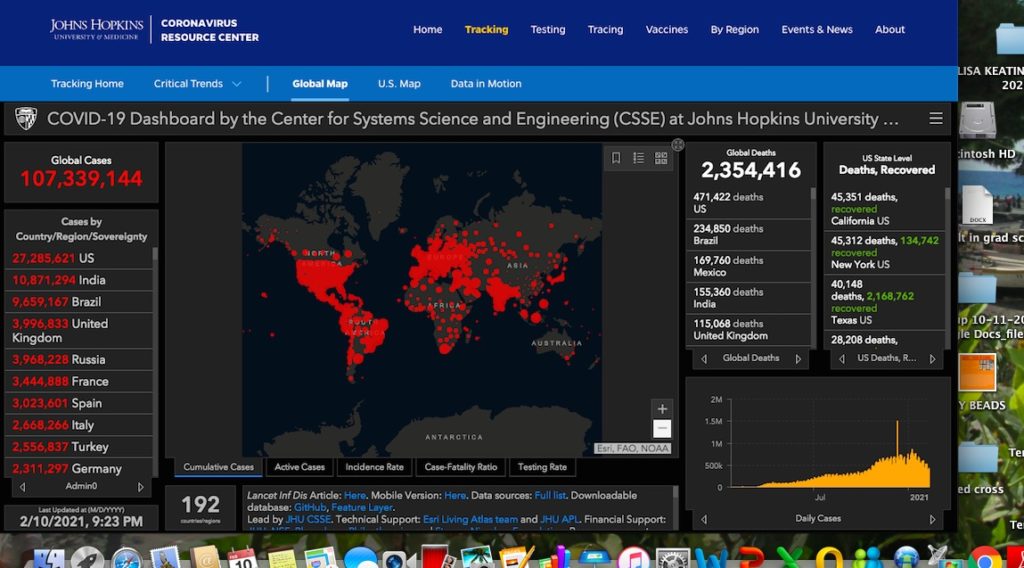Open the By Region nav item

click(x=735, y=29)
